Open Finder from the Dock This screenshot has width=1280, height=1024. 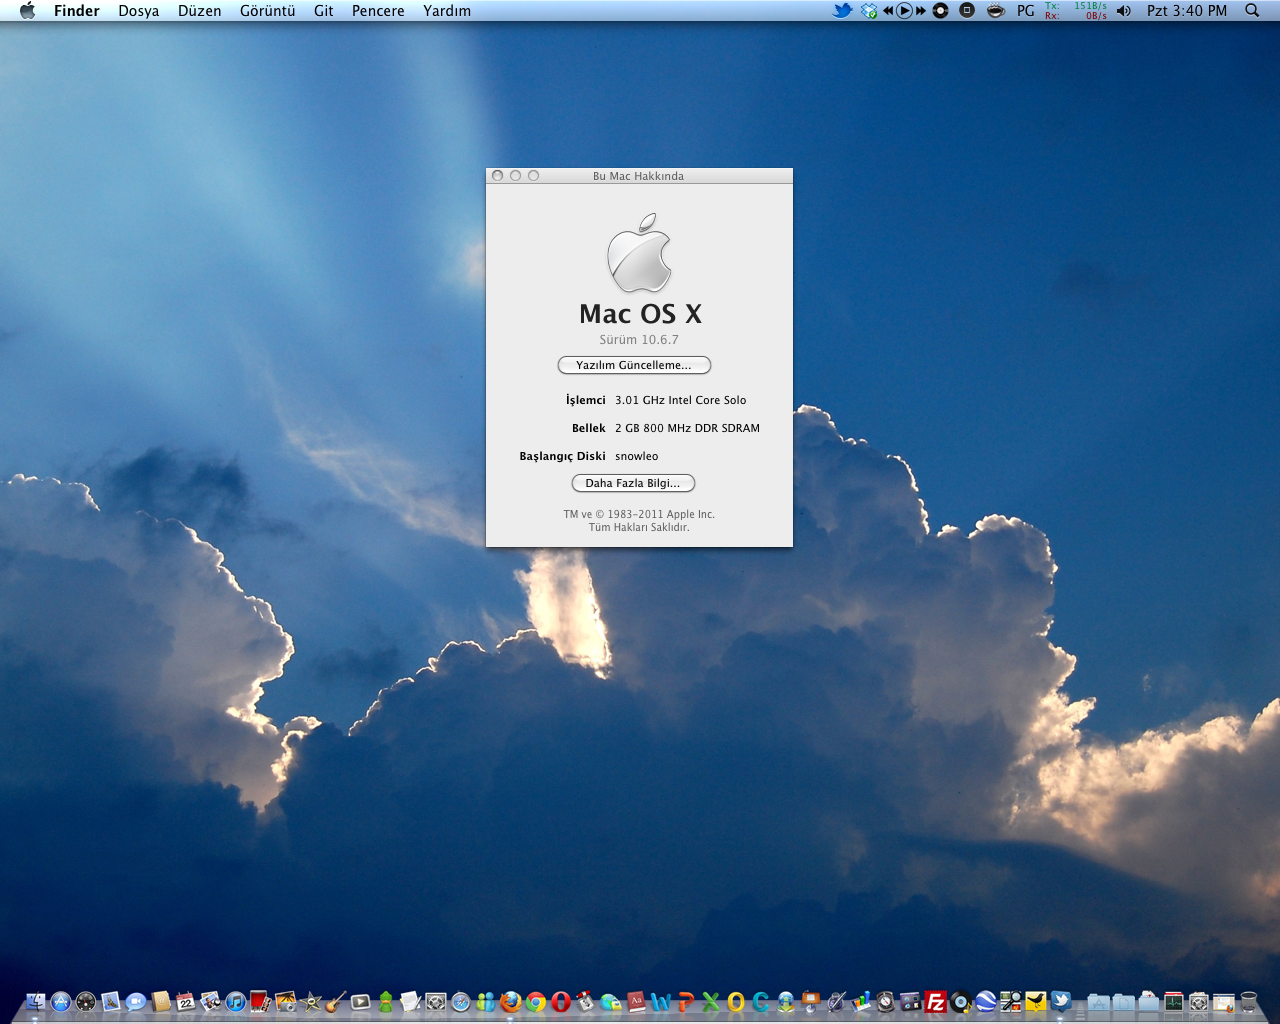36,1001
